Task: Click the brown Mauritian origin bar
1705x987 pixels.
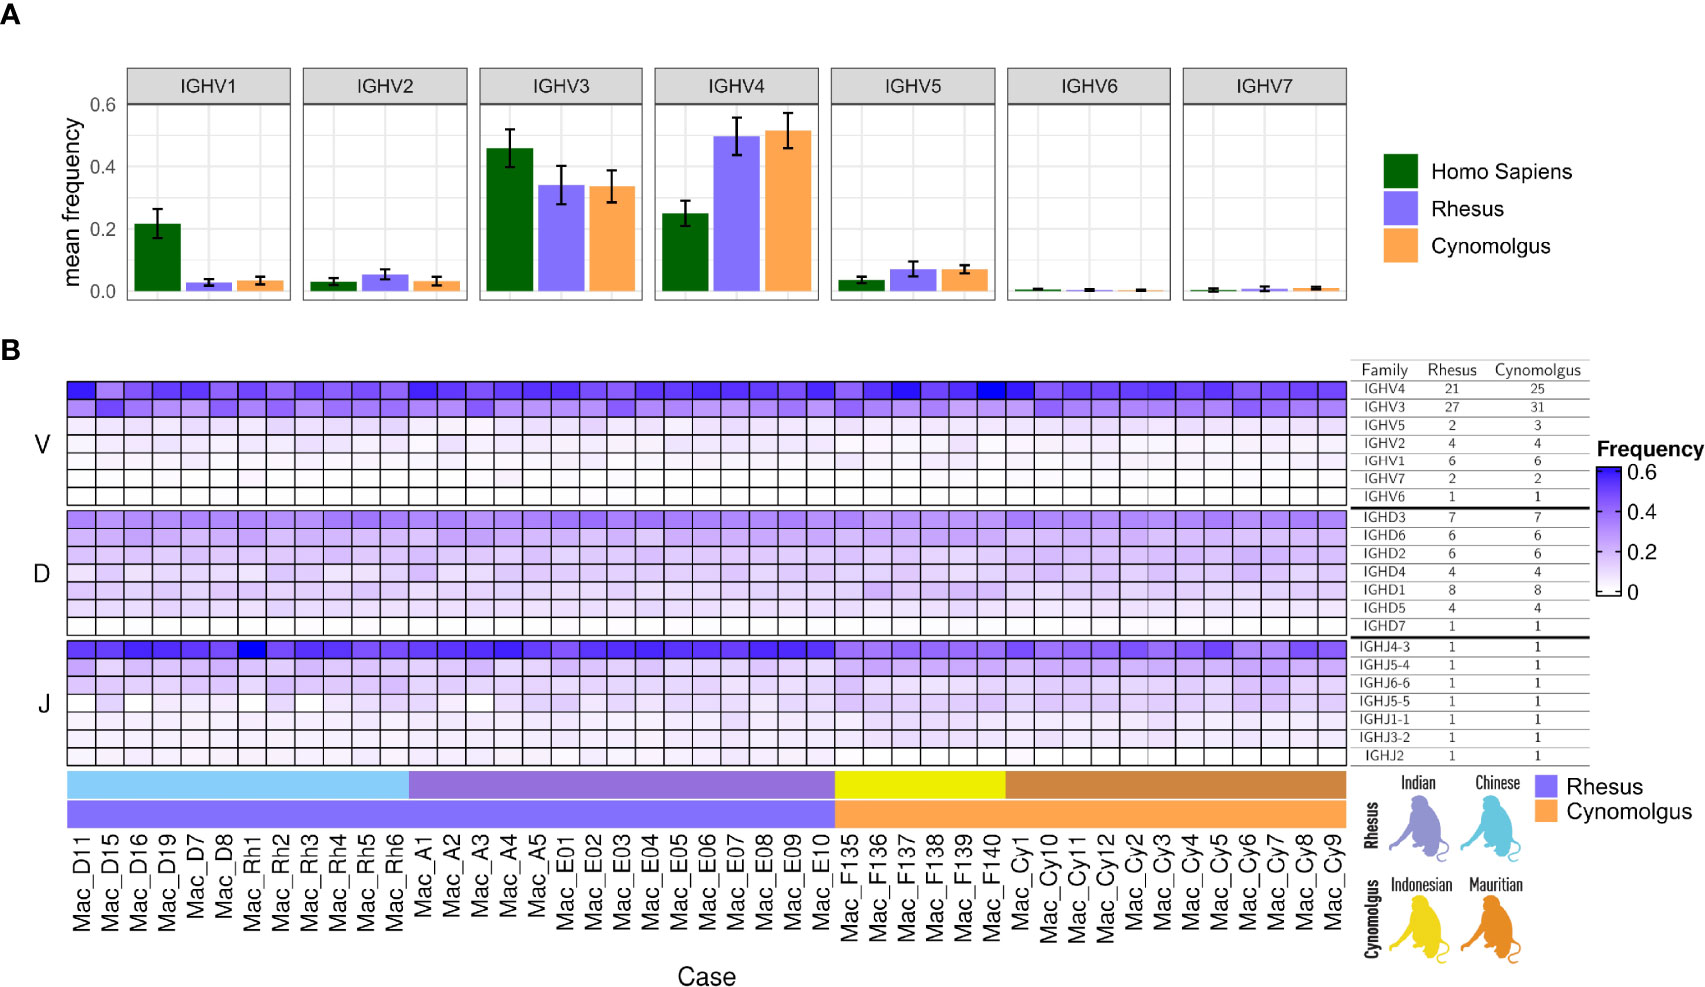Action: tap(1176, 785)
